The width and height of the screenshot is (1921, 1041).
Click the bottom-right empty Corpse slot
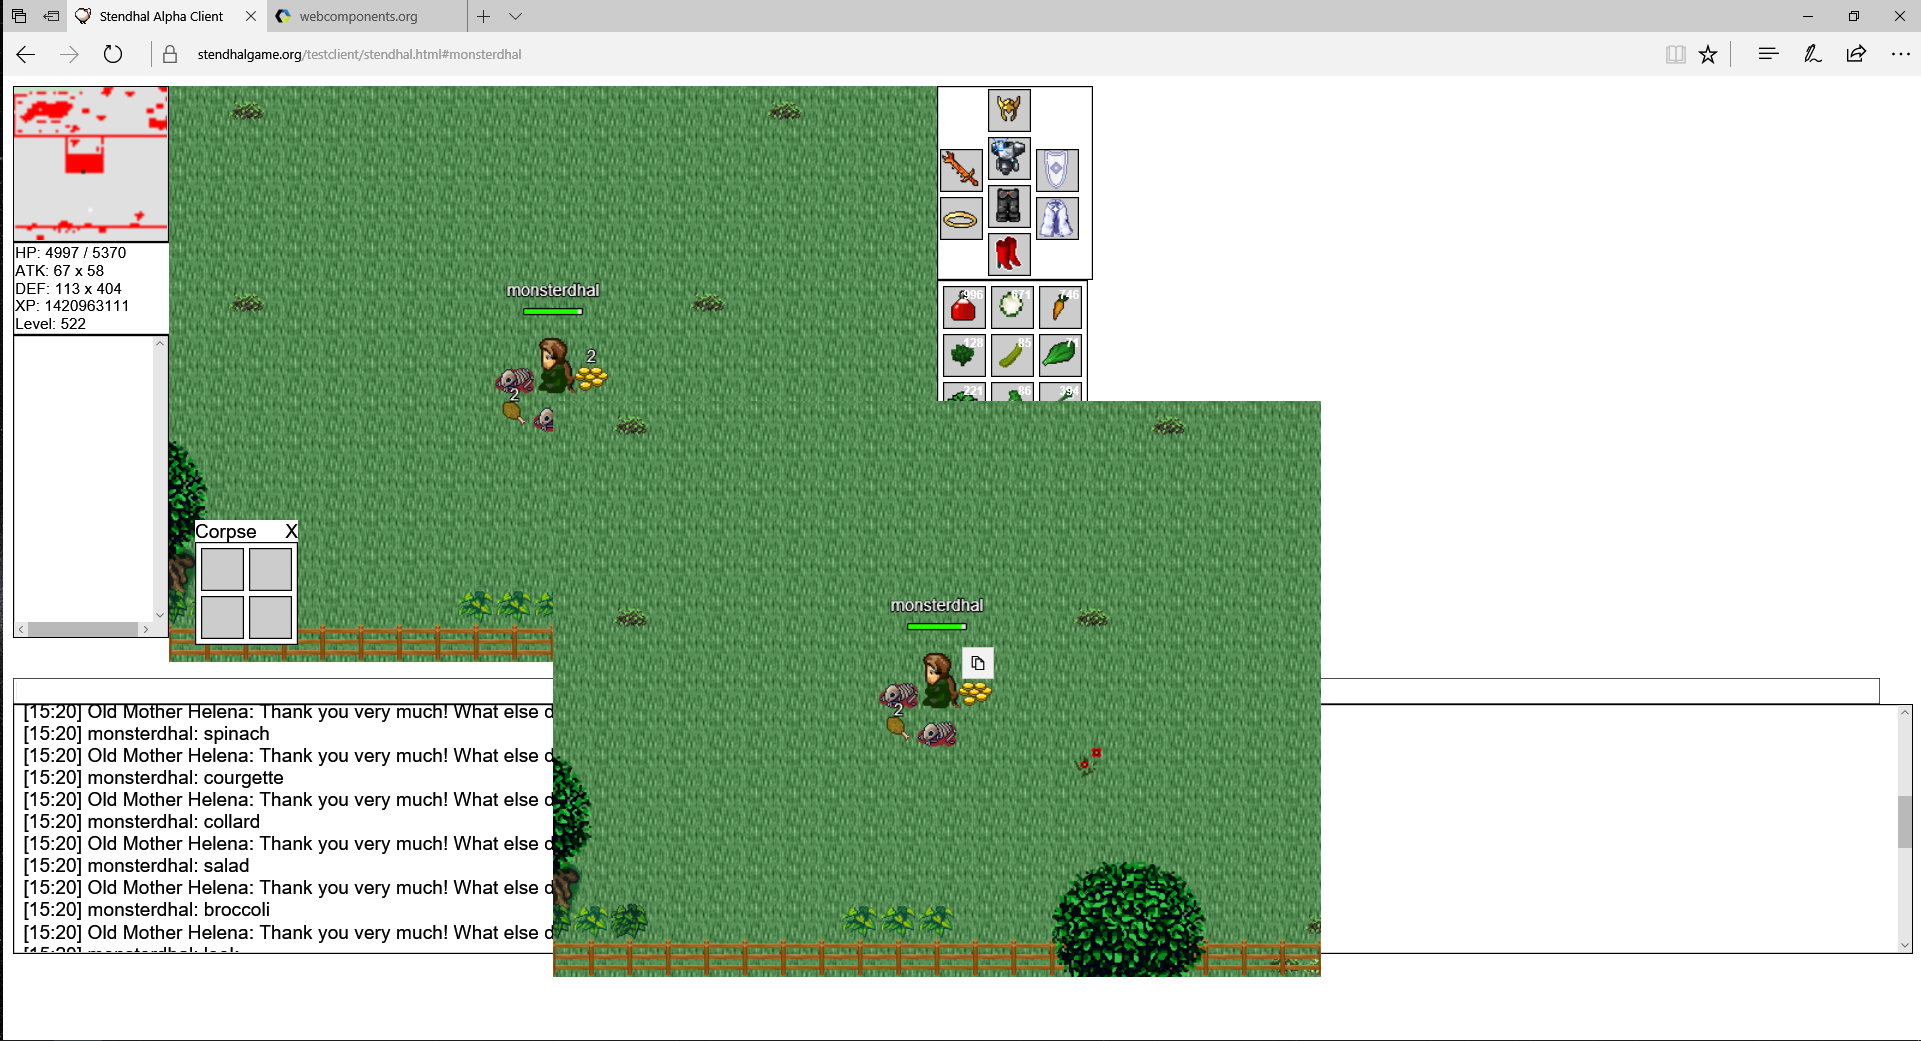pyautogui.click(x=270, y=617)
